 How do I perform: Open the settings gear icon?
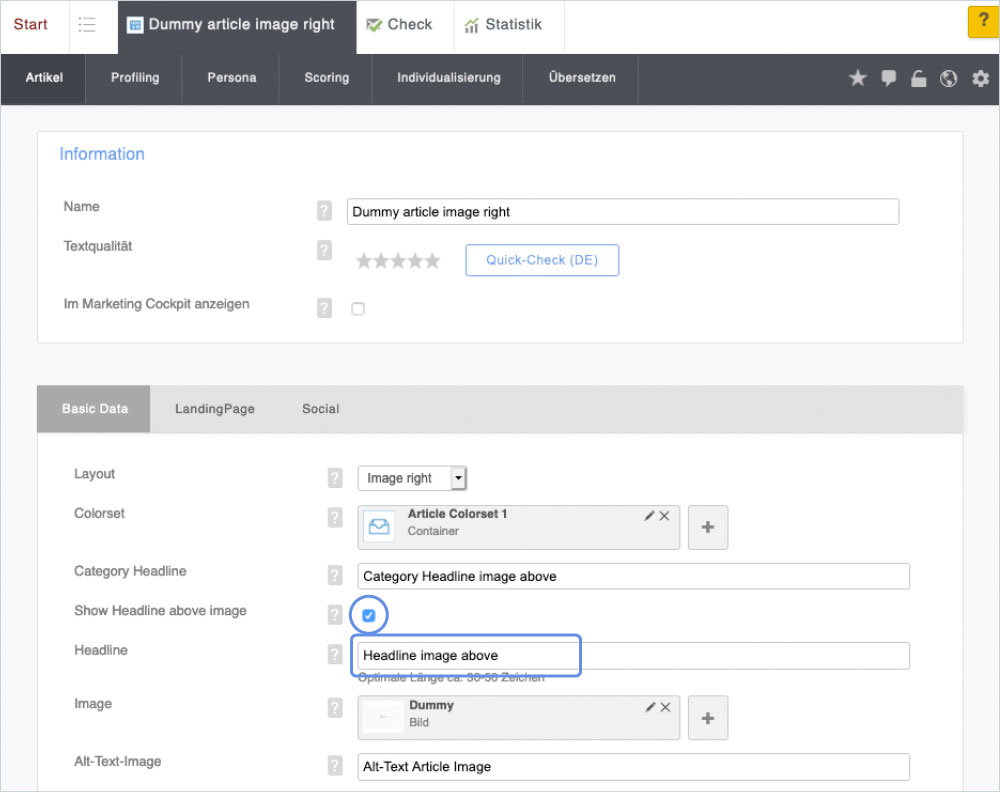[x=980, y=78]
